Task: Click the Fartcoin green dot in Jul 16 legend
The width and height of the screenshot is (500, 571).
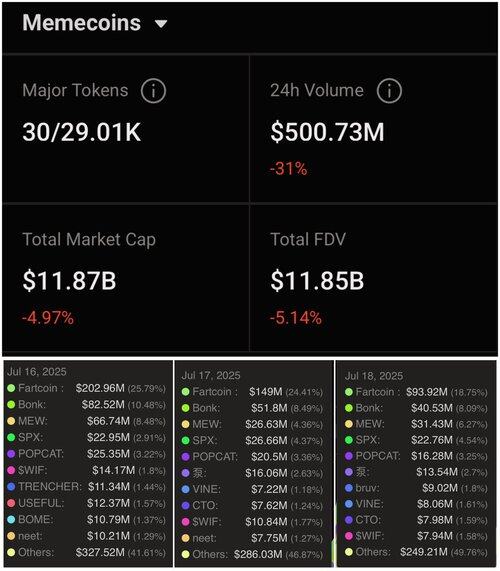Action: pos(11,388)
